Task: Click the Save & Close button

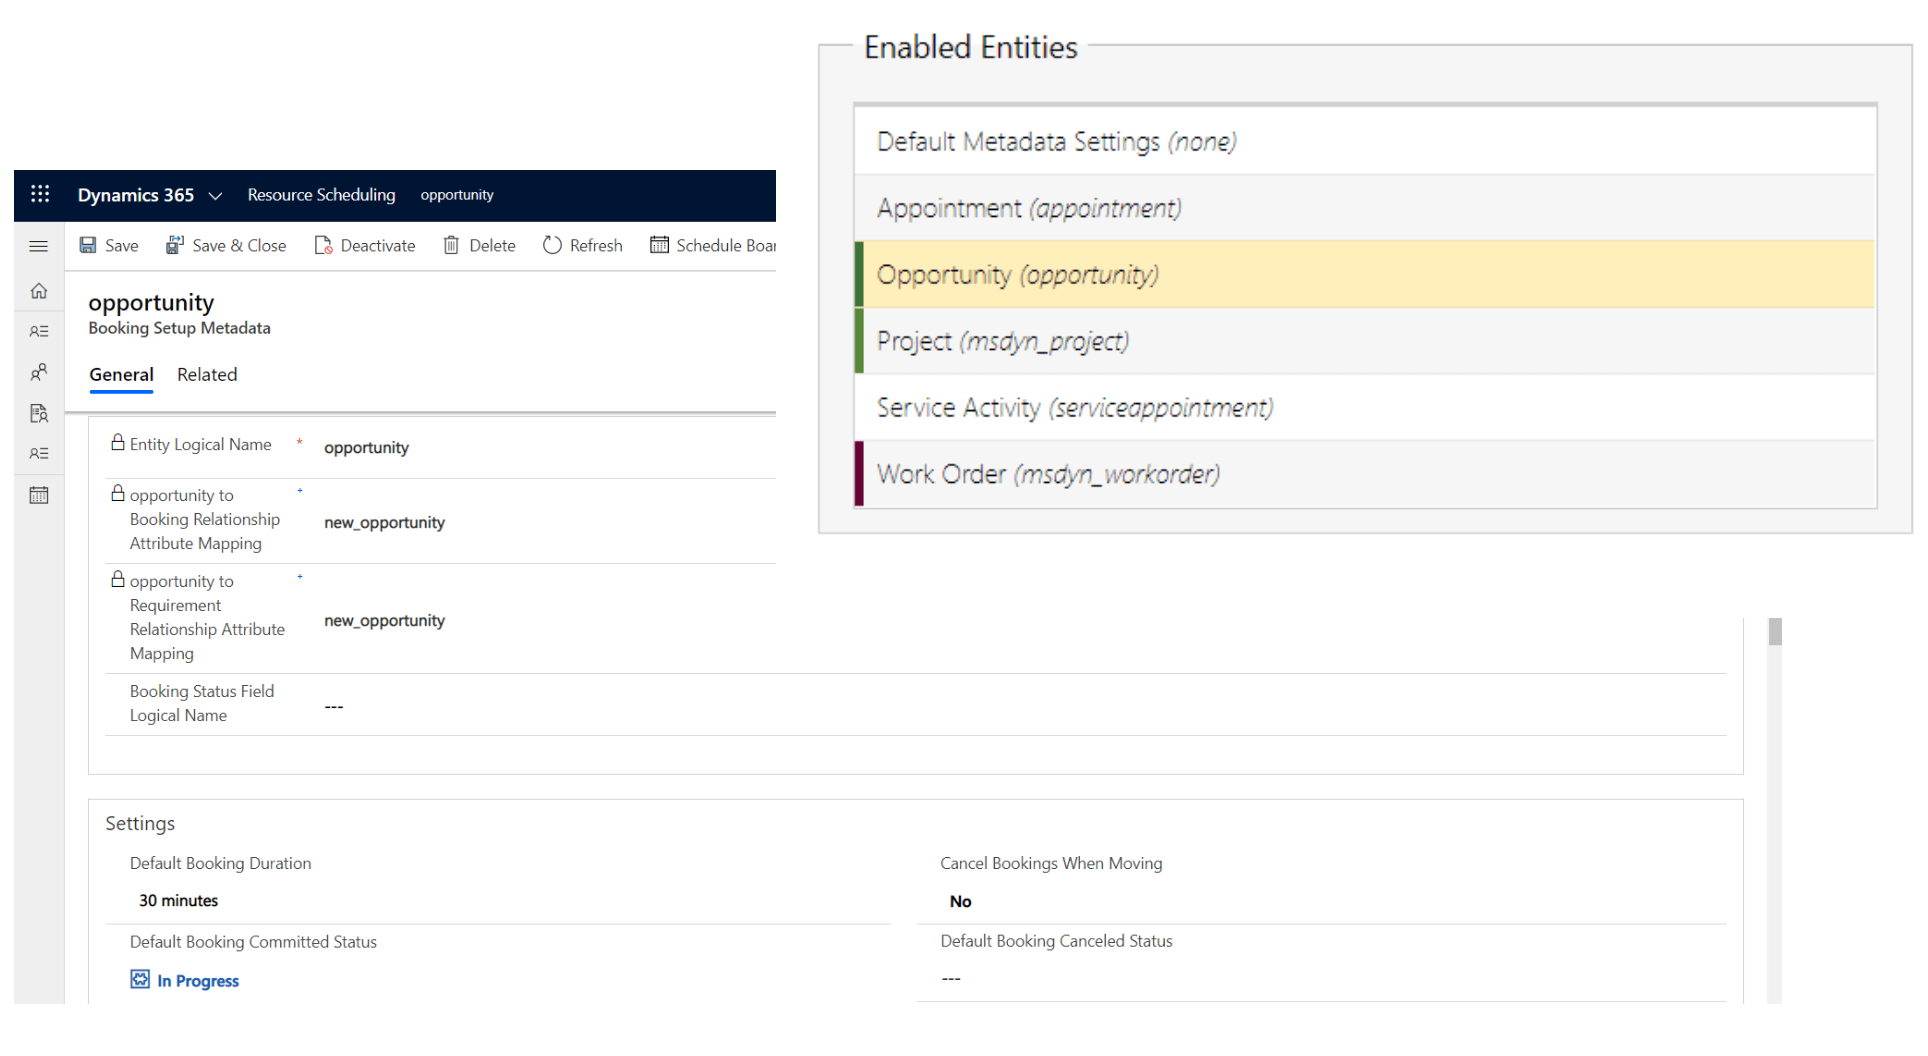Action: coord(226,245)
